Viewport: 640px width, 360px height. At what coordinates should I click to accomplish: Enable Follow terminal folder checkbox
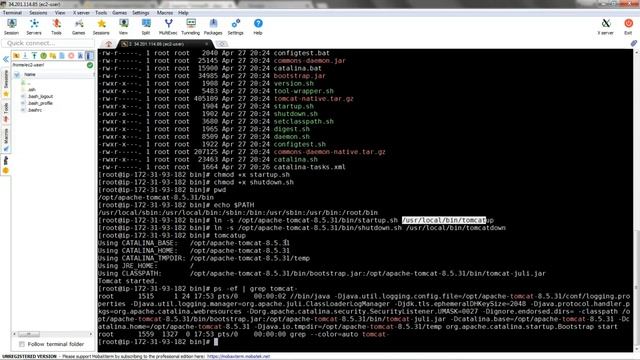22,344
